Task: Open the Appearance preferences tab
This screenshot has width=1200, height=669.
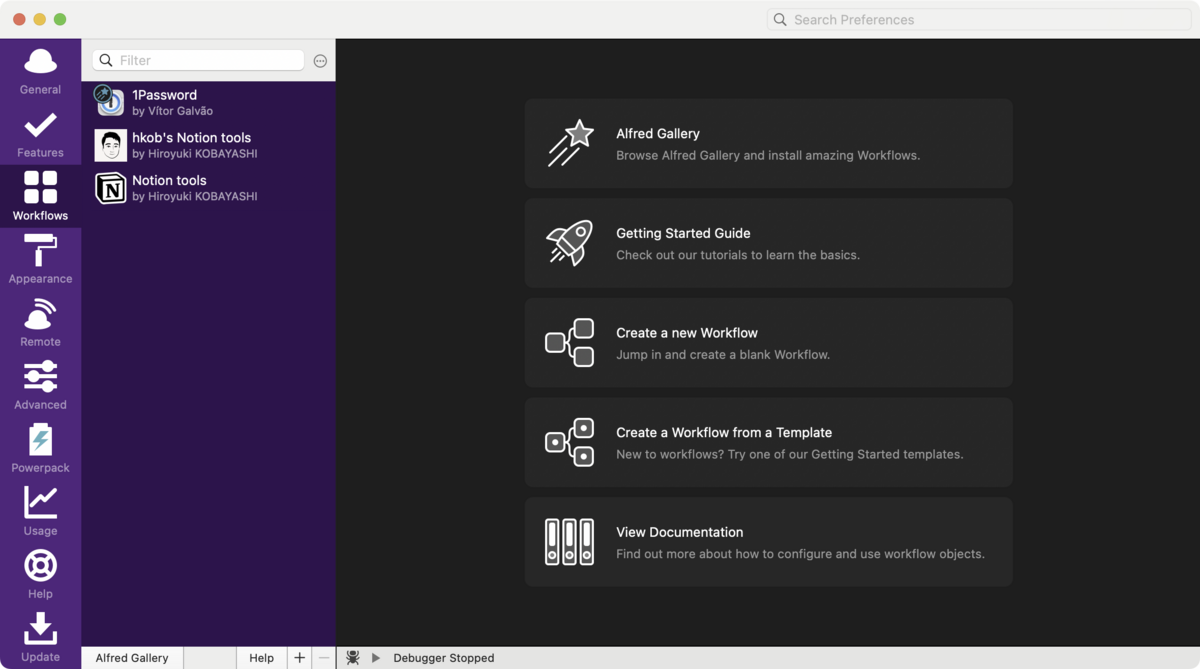Action: point(40,260)
